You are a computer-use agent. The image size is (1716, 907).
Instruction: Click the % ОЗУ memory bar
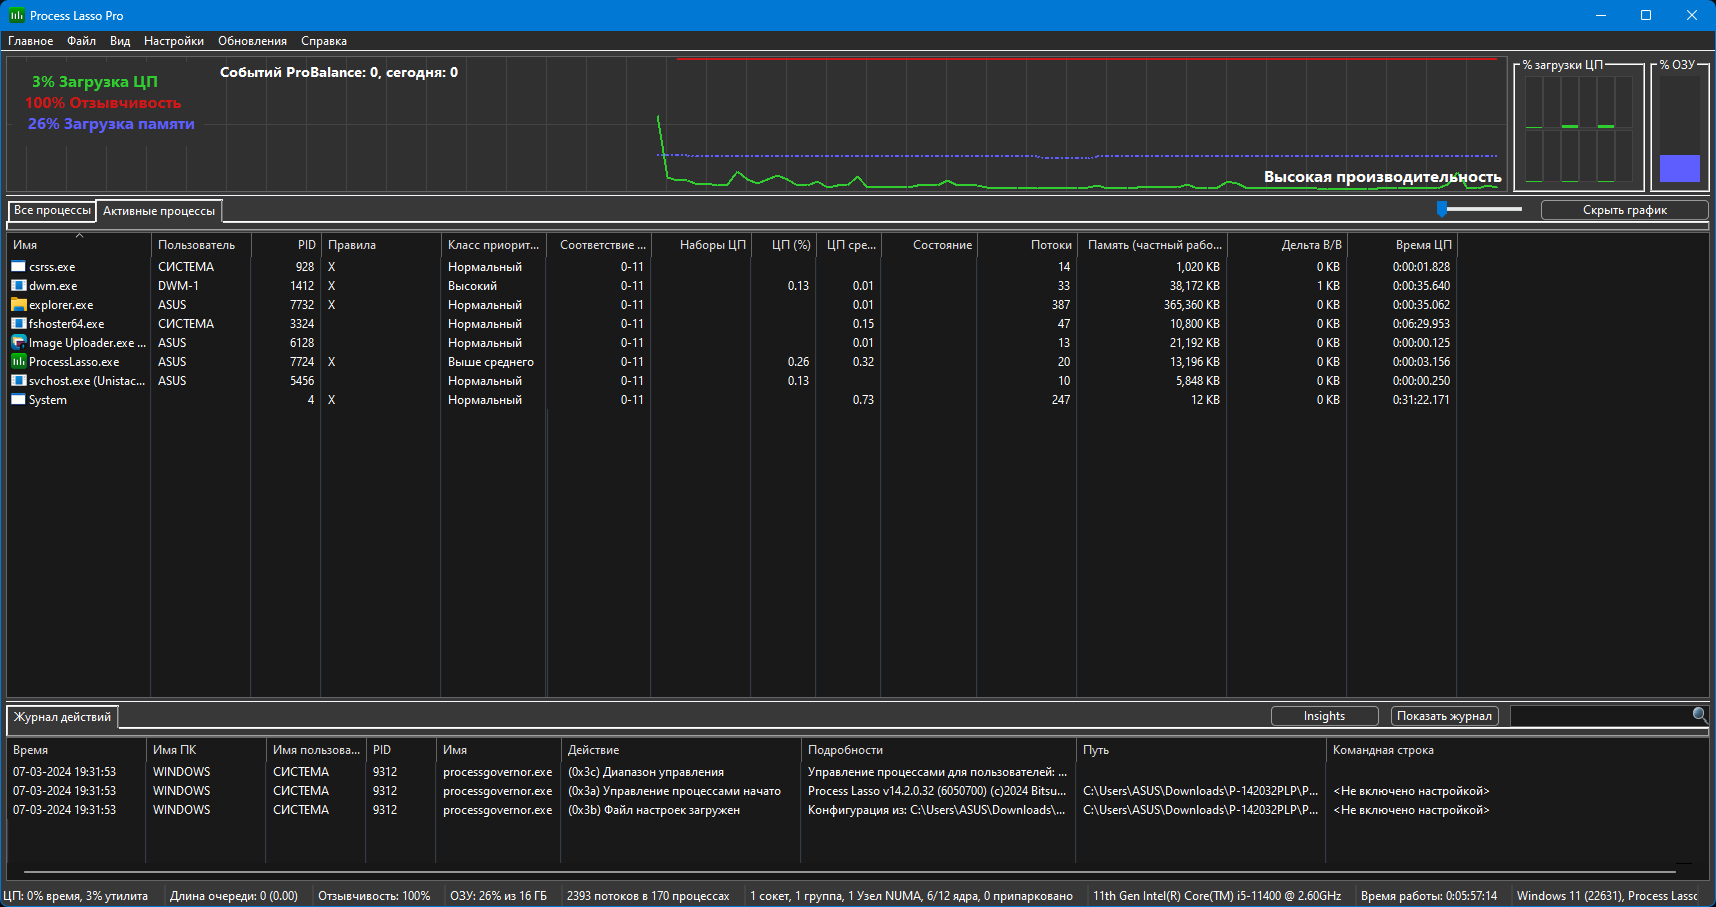tap(1680, 128)
